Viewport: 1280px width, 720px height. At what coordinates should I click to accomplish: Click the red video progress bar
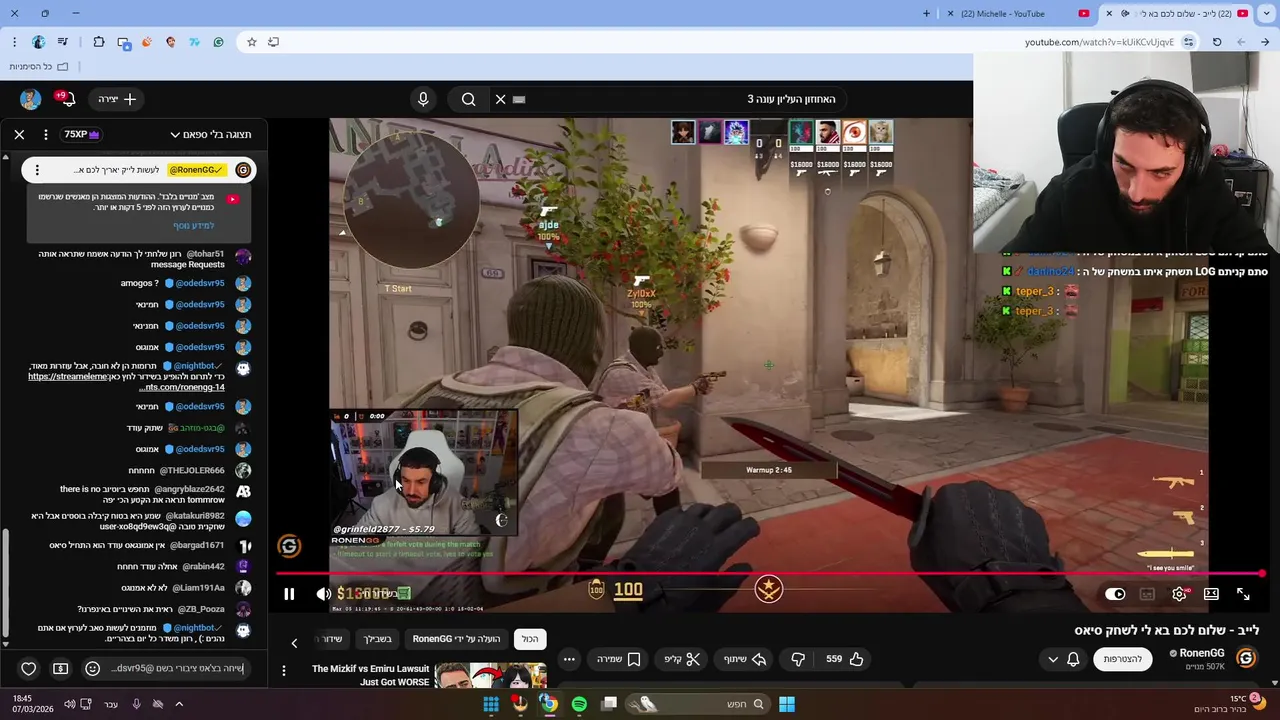coord(770,574)
